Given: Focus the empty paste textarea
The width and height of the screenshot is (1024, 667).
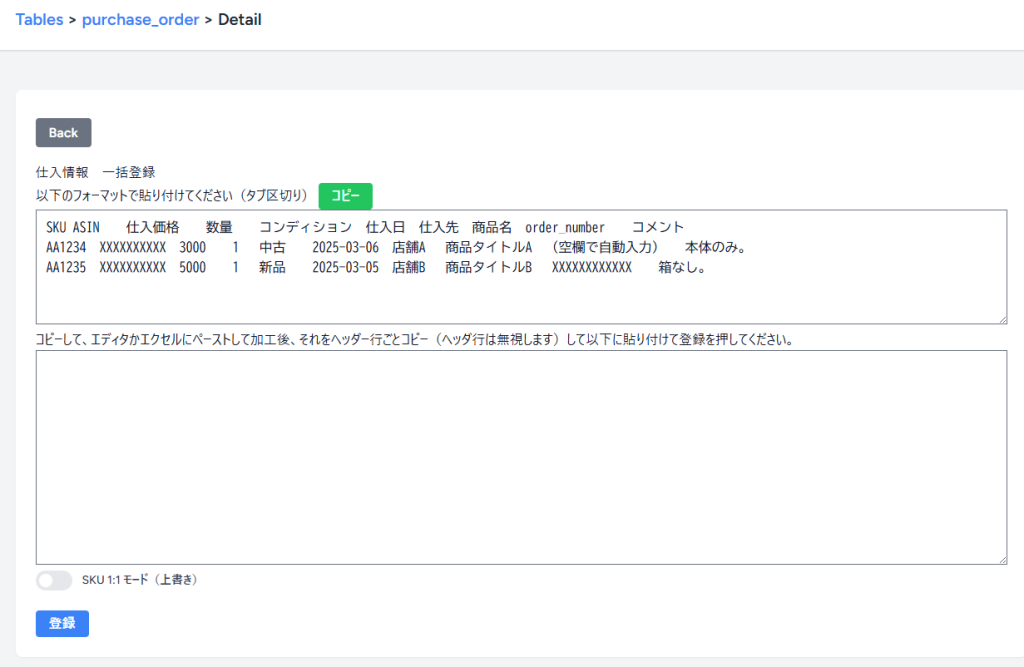Looking at the screenshot, I should [520, 457].
